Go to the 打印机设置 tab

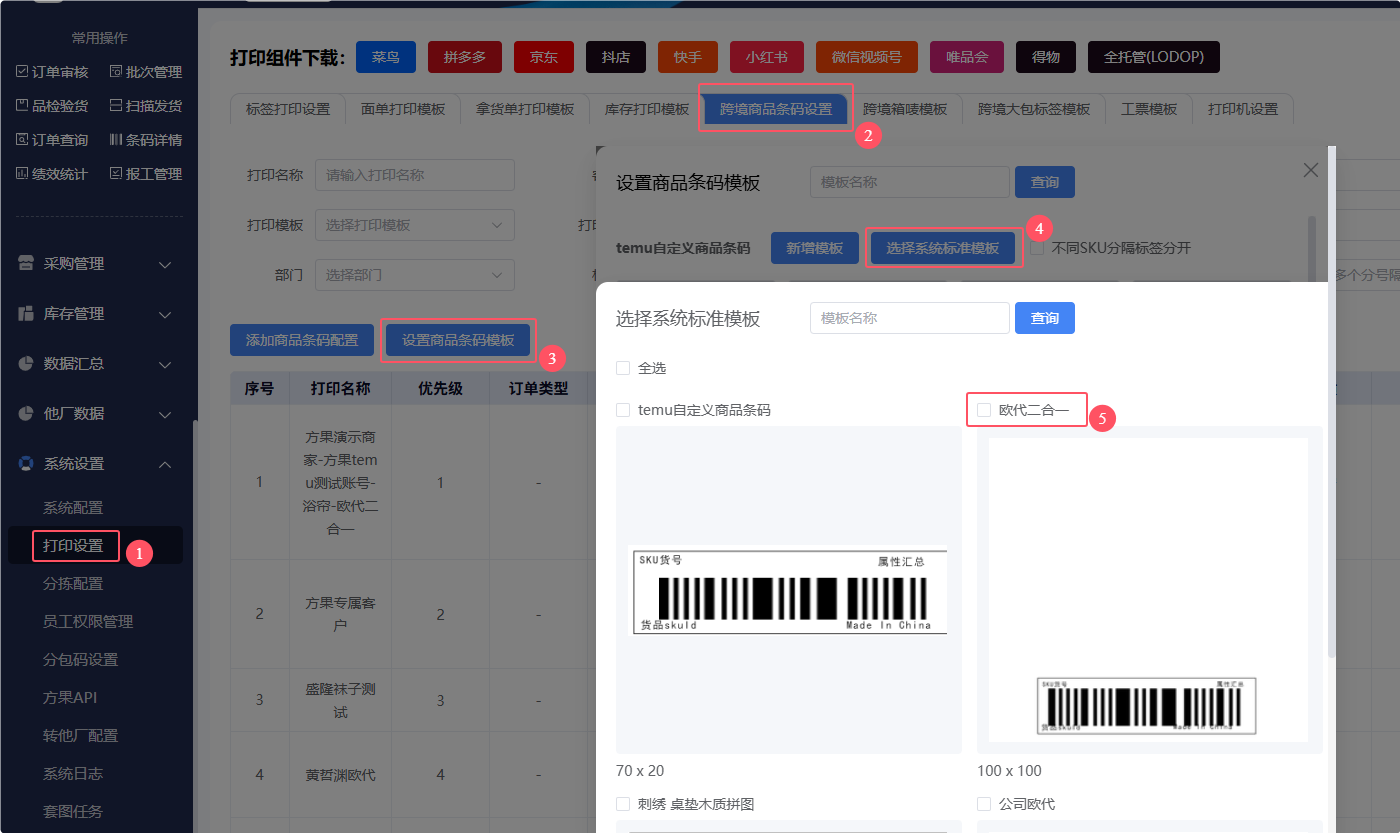(1243, 109)
